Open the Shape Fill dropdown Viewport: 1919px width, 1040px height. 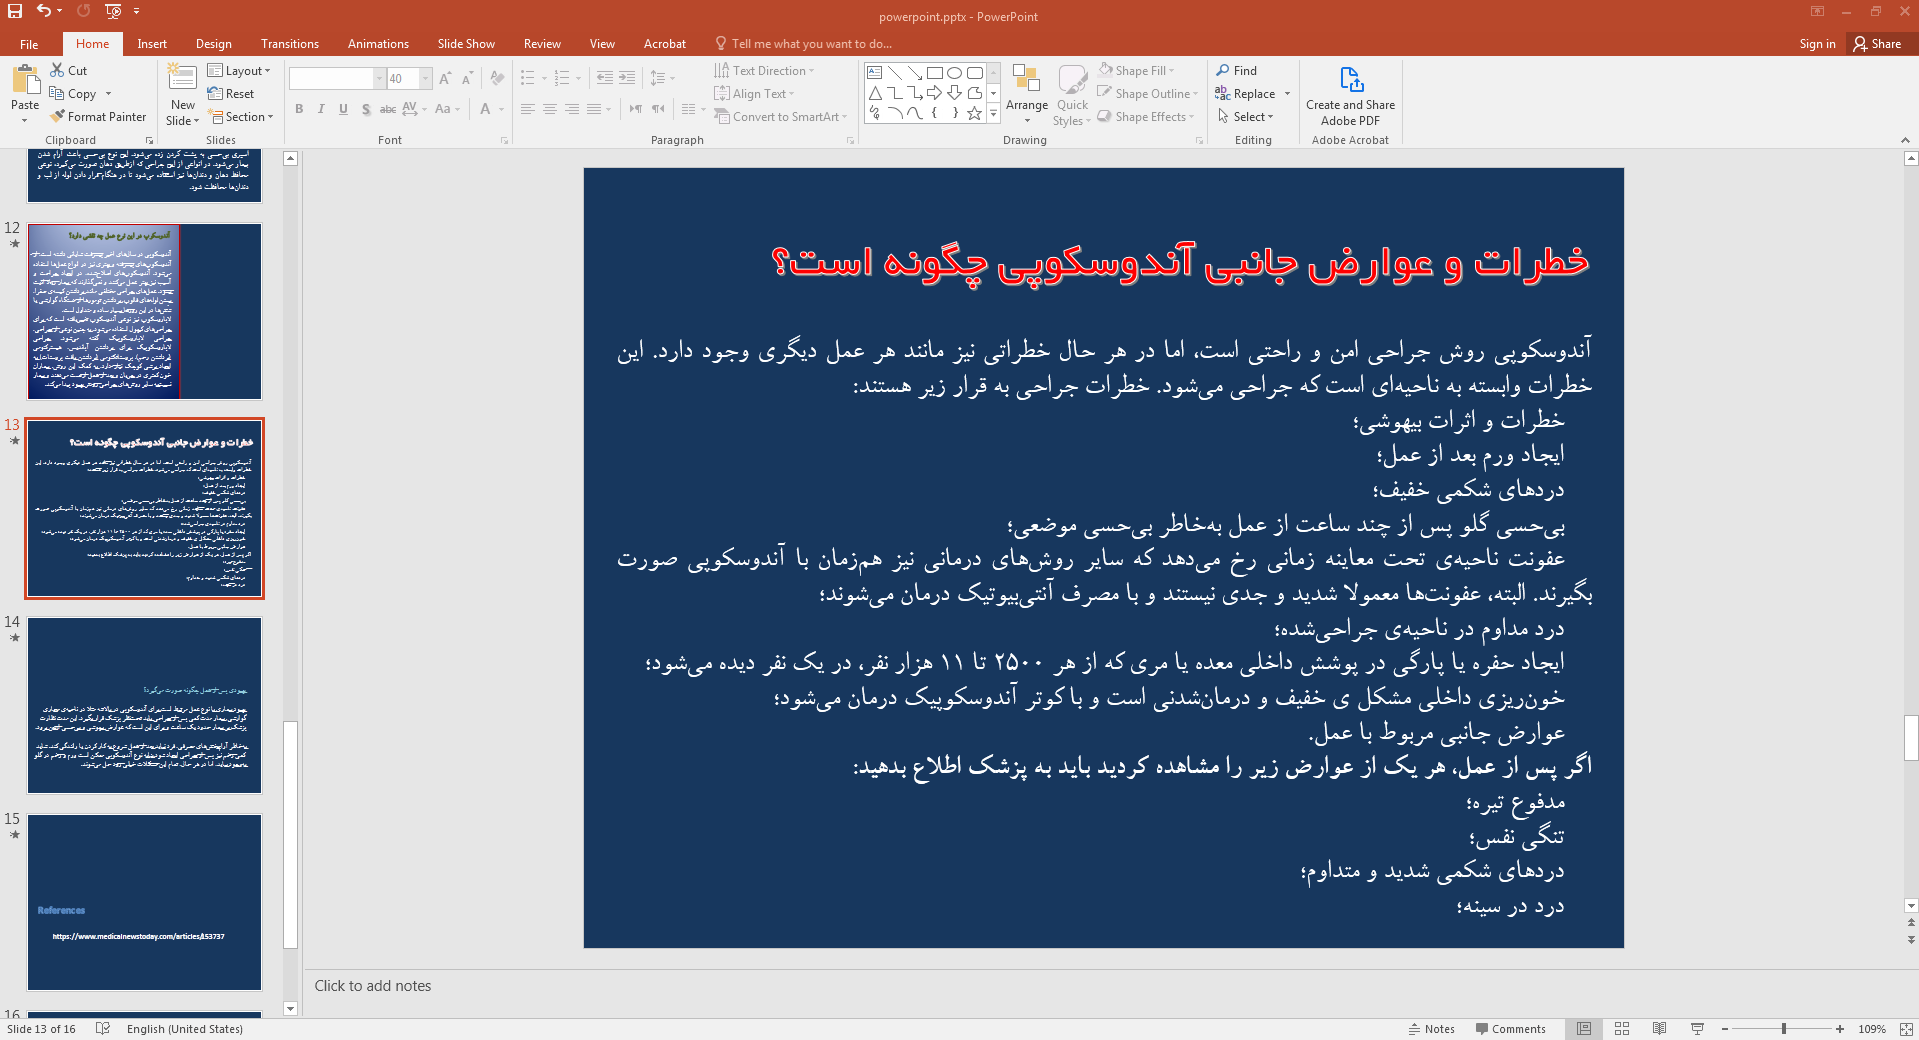(1137, 70)
